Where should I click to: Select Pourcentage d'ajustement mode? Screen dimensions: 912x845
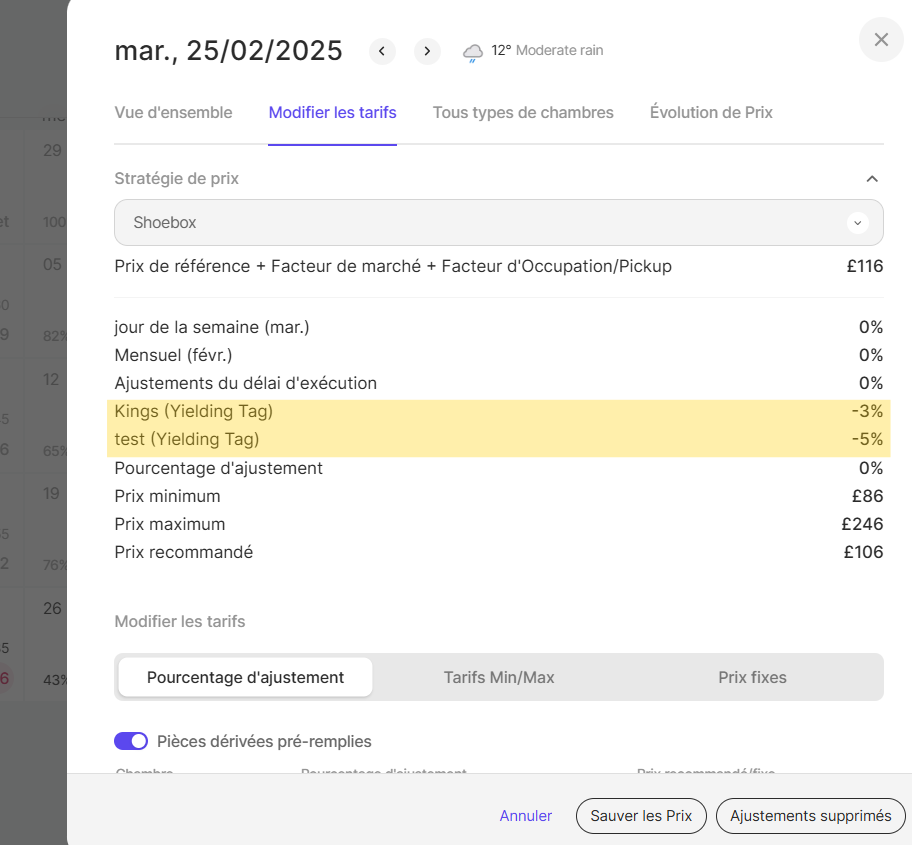(x=245, y=677)
